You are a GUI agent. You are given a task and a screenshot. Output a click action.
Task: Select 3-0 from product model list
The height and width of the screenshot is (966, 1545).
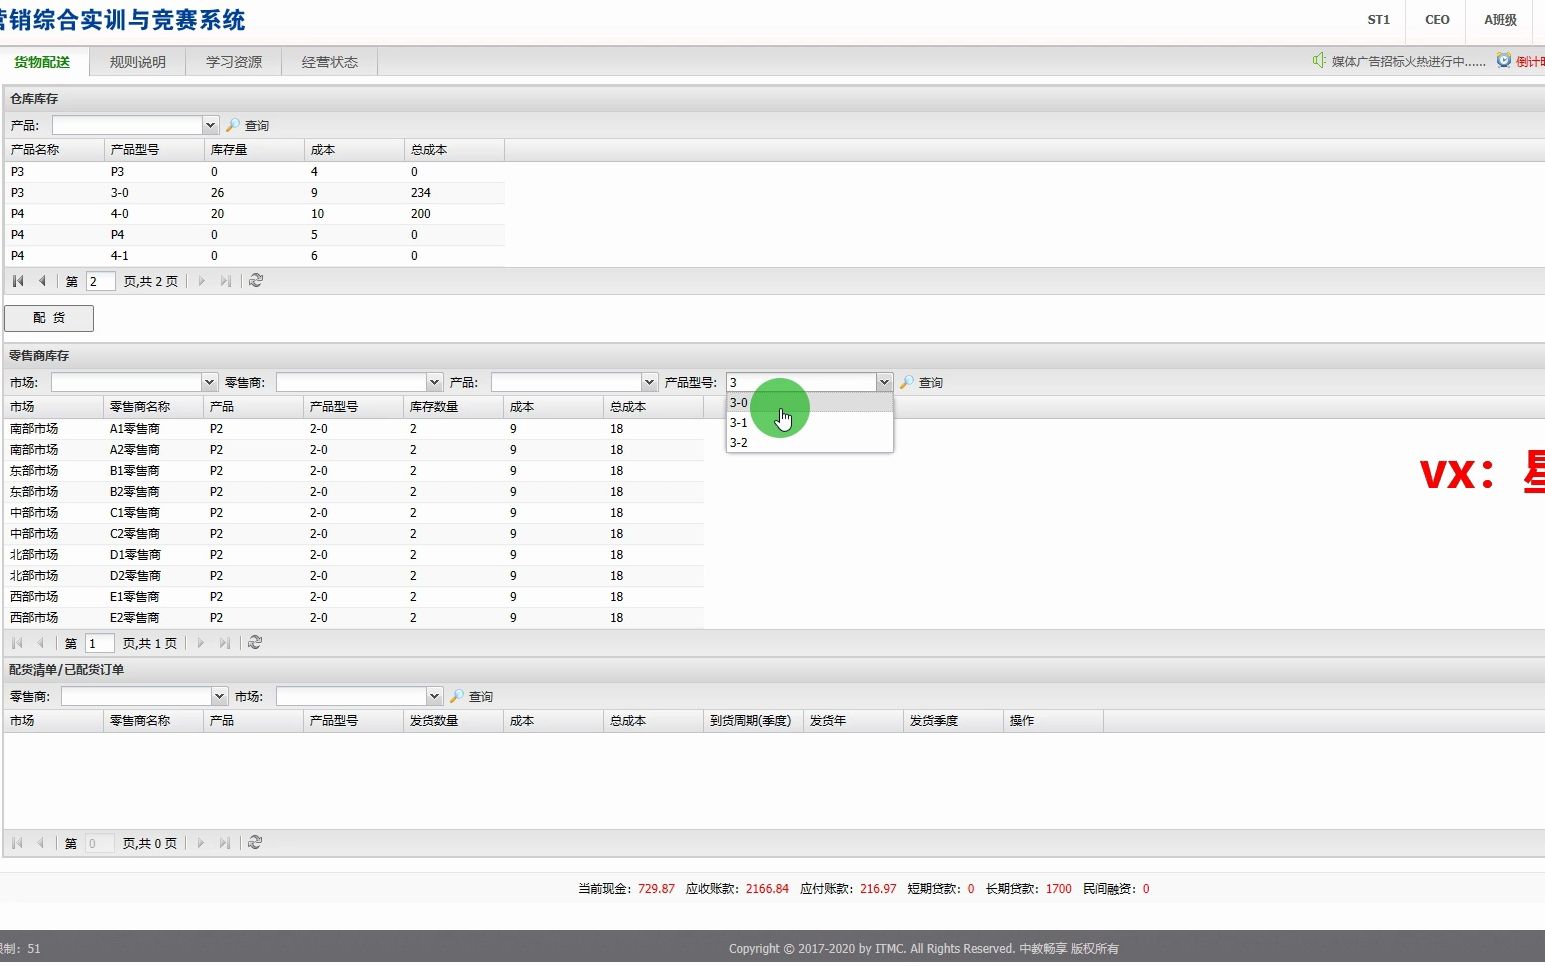click(809, 403)
